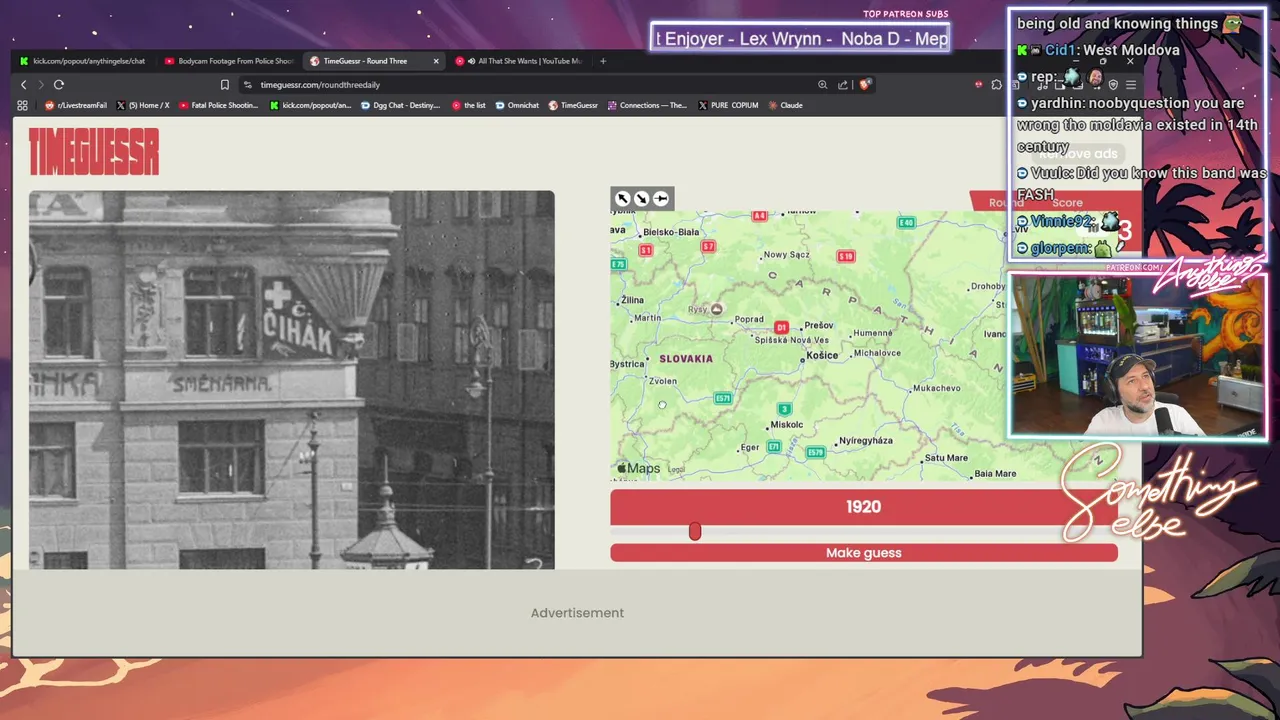Switch to All That She Wants tab
This screenshot has width=1280, height=720.
(520, 61)
